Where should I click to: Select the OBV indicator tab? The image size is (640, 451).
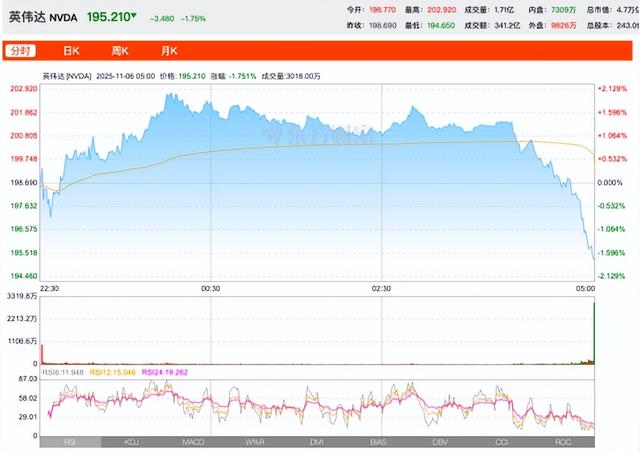(440, 442)
